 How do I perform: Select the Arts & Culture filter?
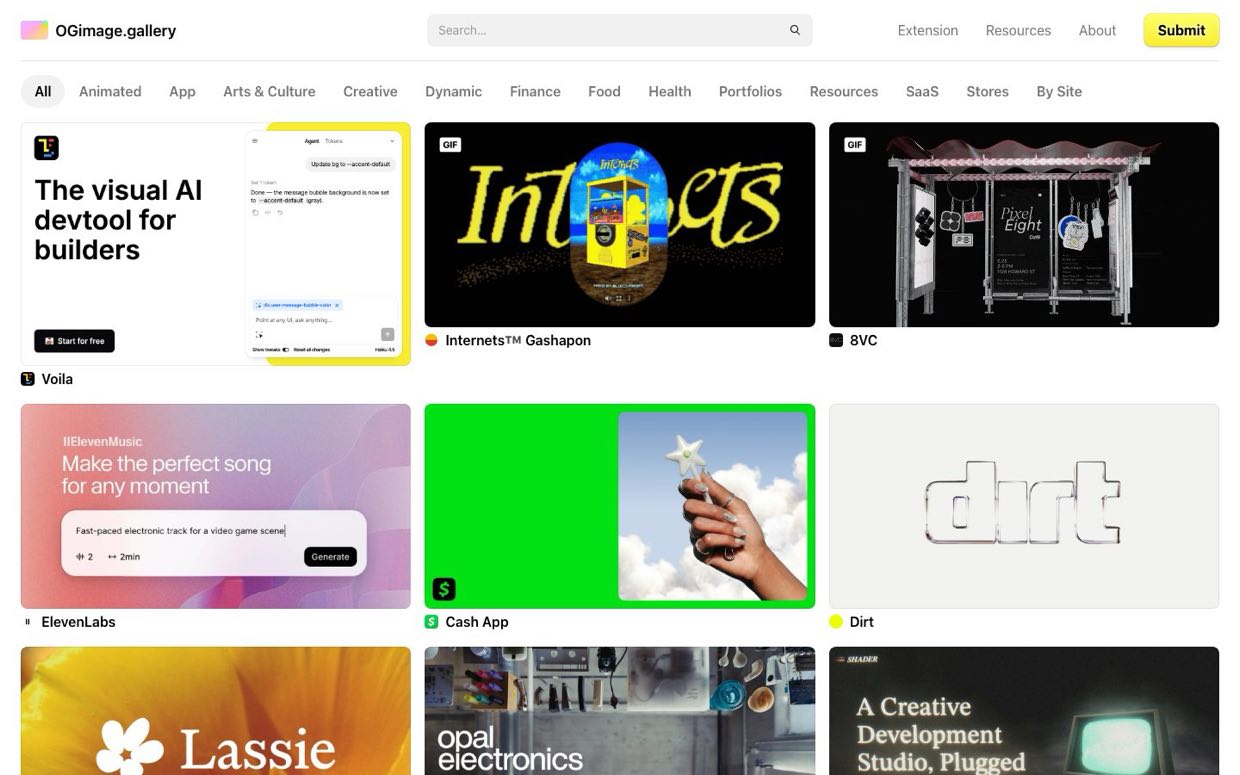269,91
